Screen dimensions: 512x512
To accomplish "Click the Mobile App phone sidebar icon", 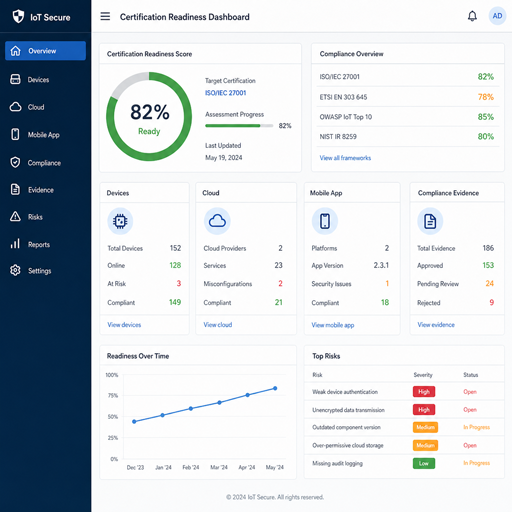I will click(x=15, y=134).
